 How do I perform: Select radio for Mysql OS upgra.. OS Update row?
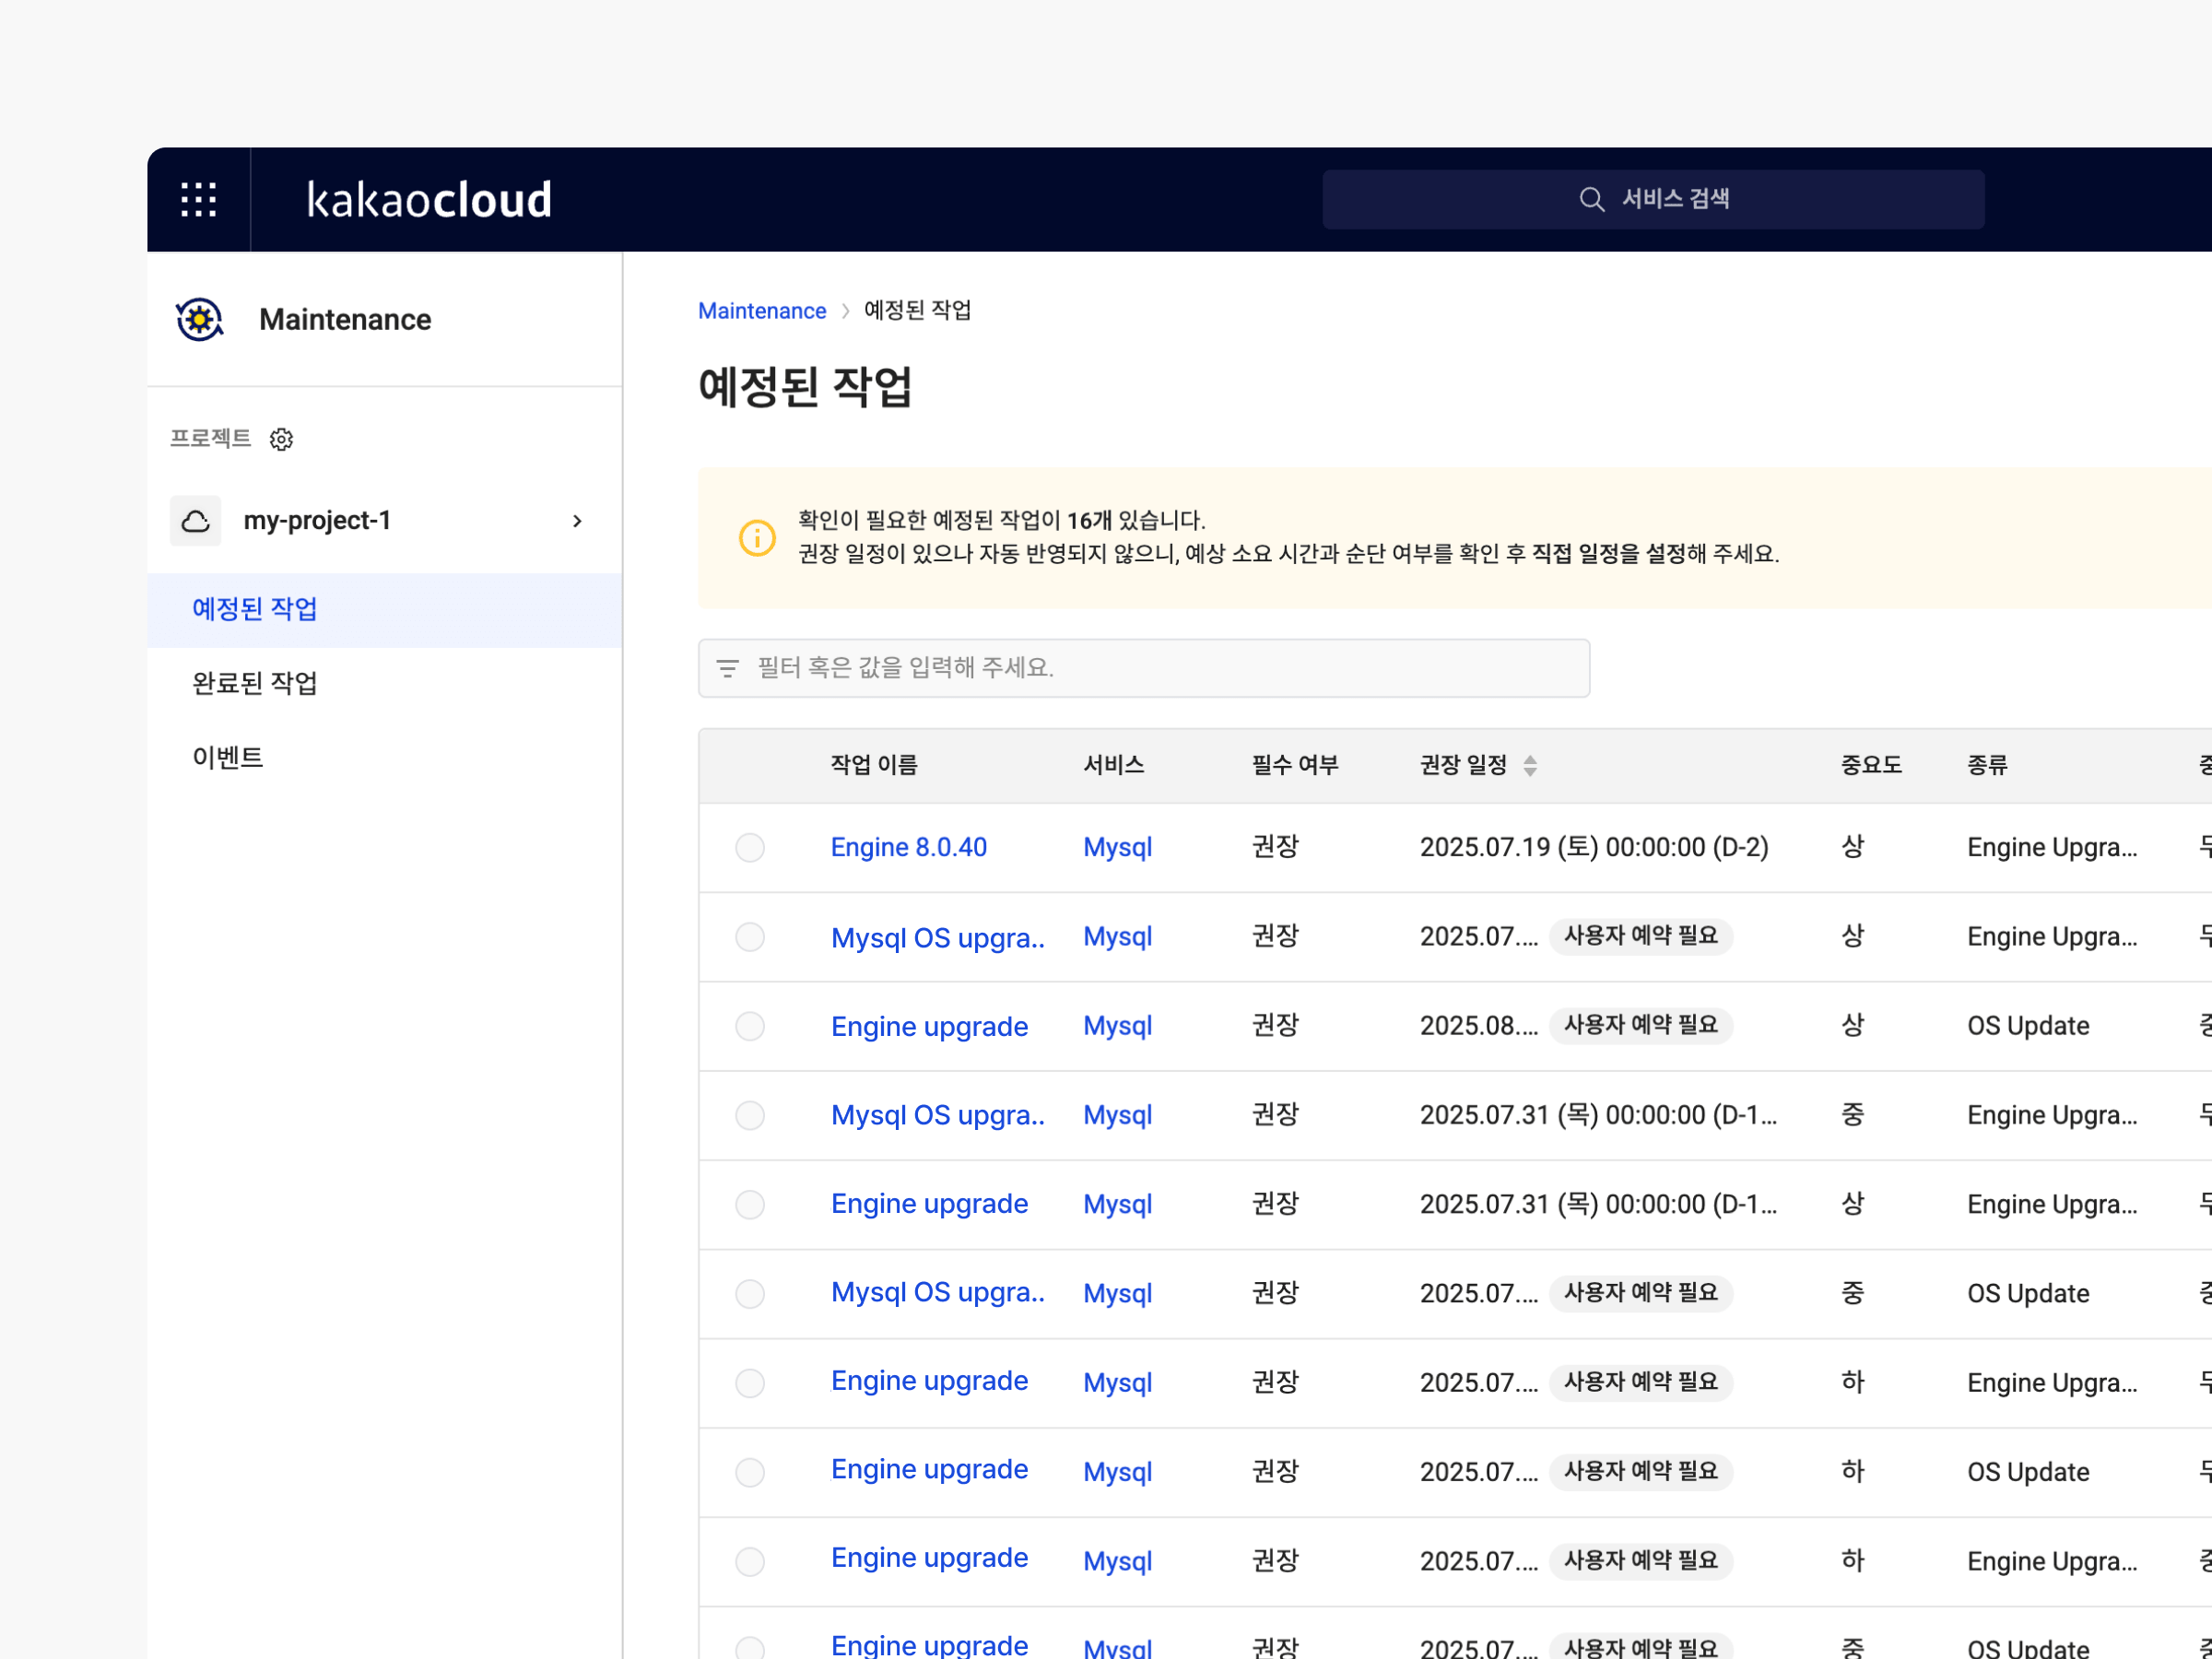tap(750, 1294)
